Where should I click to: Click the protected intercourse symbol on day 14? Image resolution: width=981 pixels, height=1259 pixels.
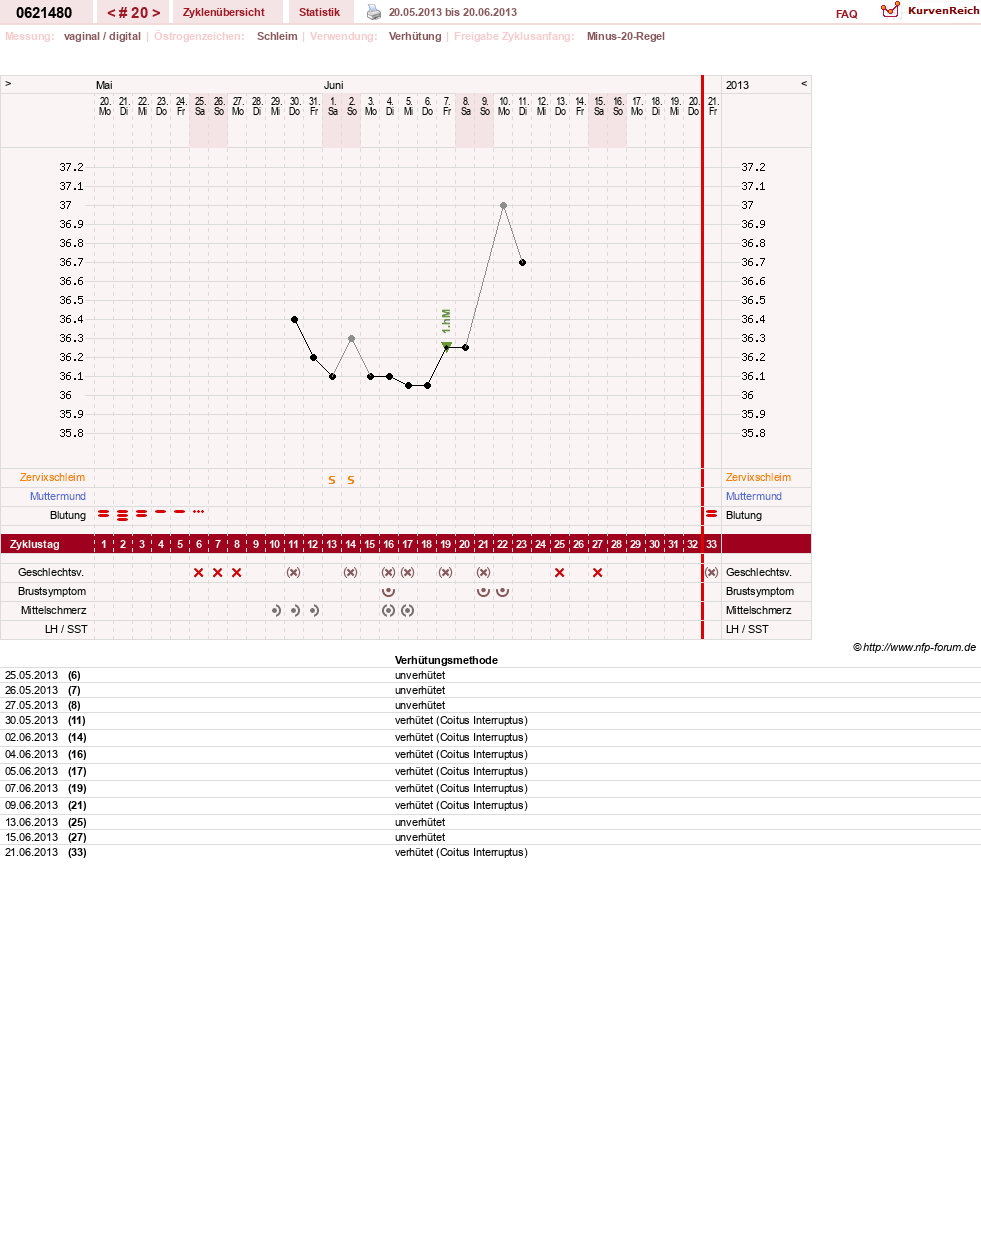(x=350, y=572)
